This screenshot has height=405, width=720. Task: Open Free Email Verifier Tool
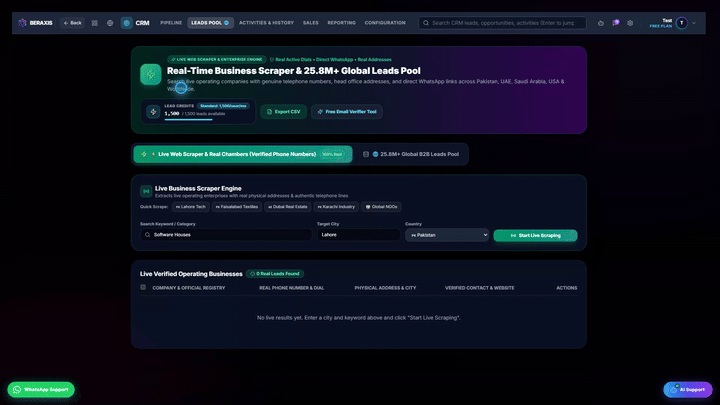(347, 112)
